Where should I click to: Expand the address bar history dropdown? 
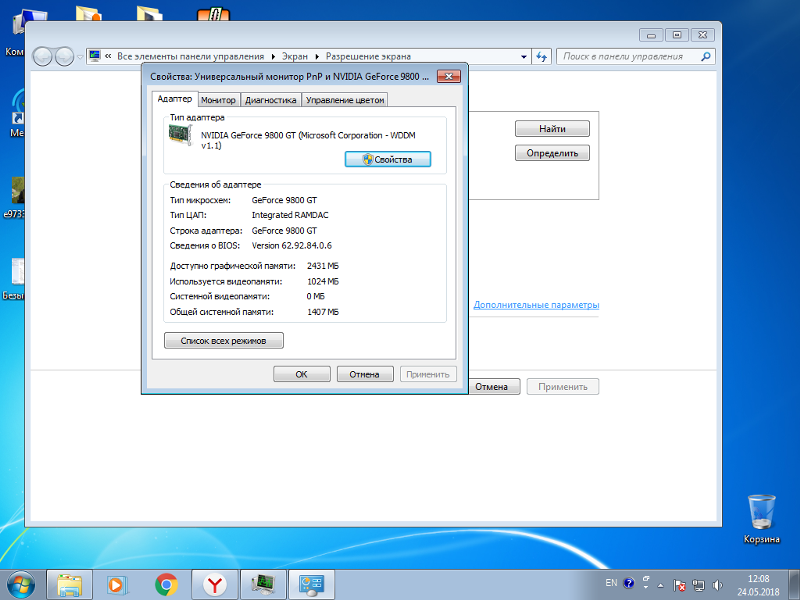pos(523,57)
